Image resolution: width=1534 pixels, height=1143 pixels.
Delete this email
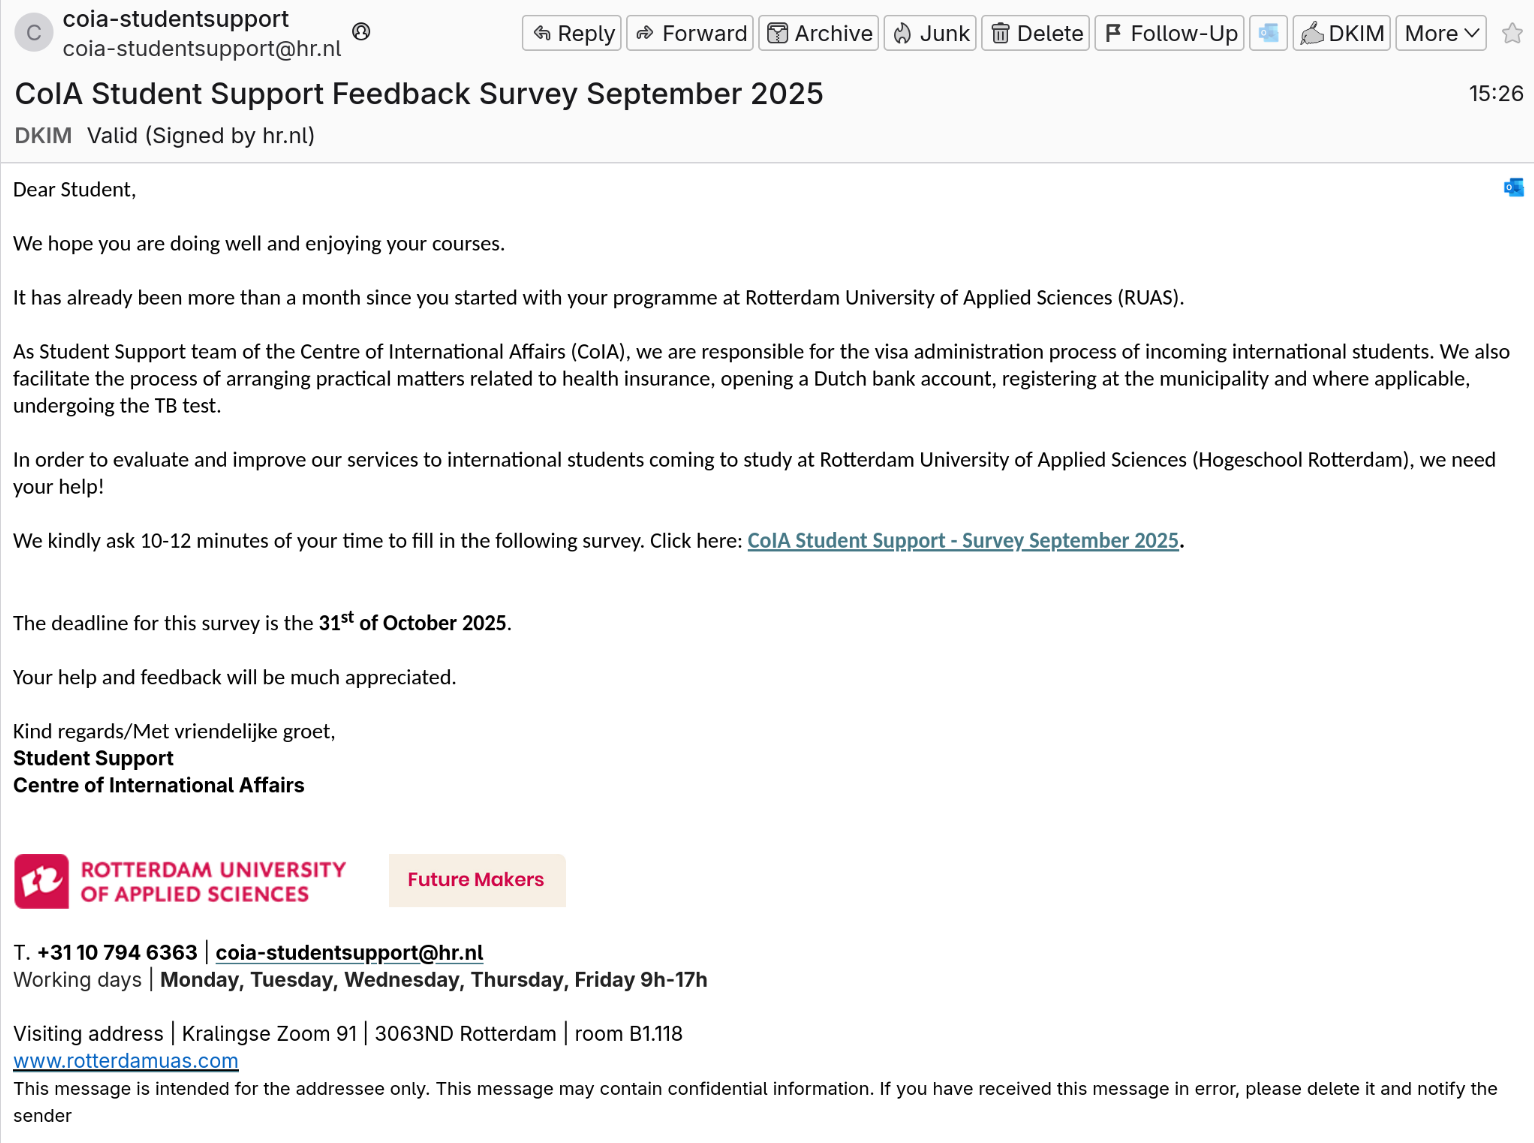coord(1036,33)
